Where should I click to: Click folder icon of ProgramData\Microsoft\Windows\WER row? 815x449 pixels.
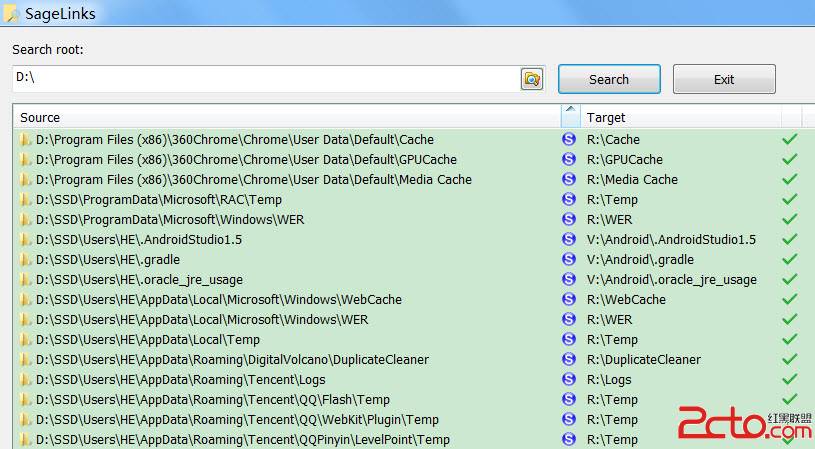[x=24, y=220]
